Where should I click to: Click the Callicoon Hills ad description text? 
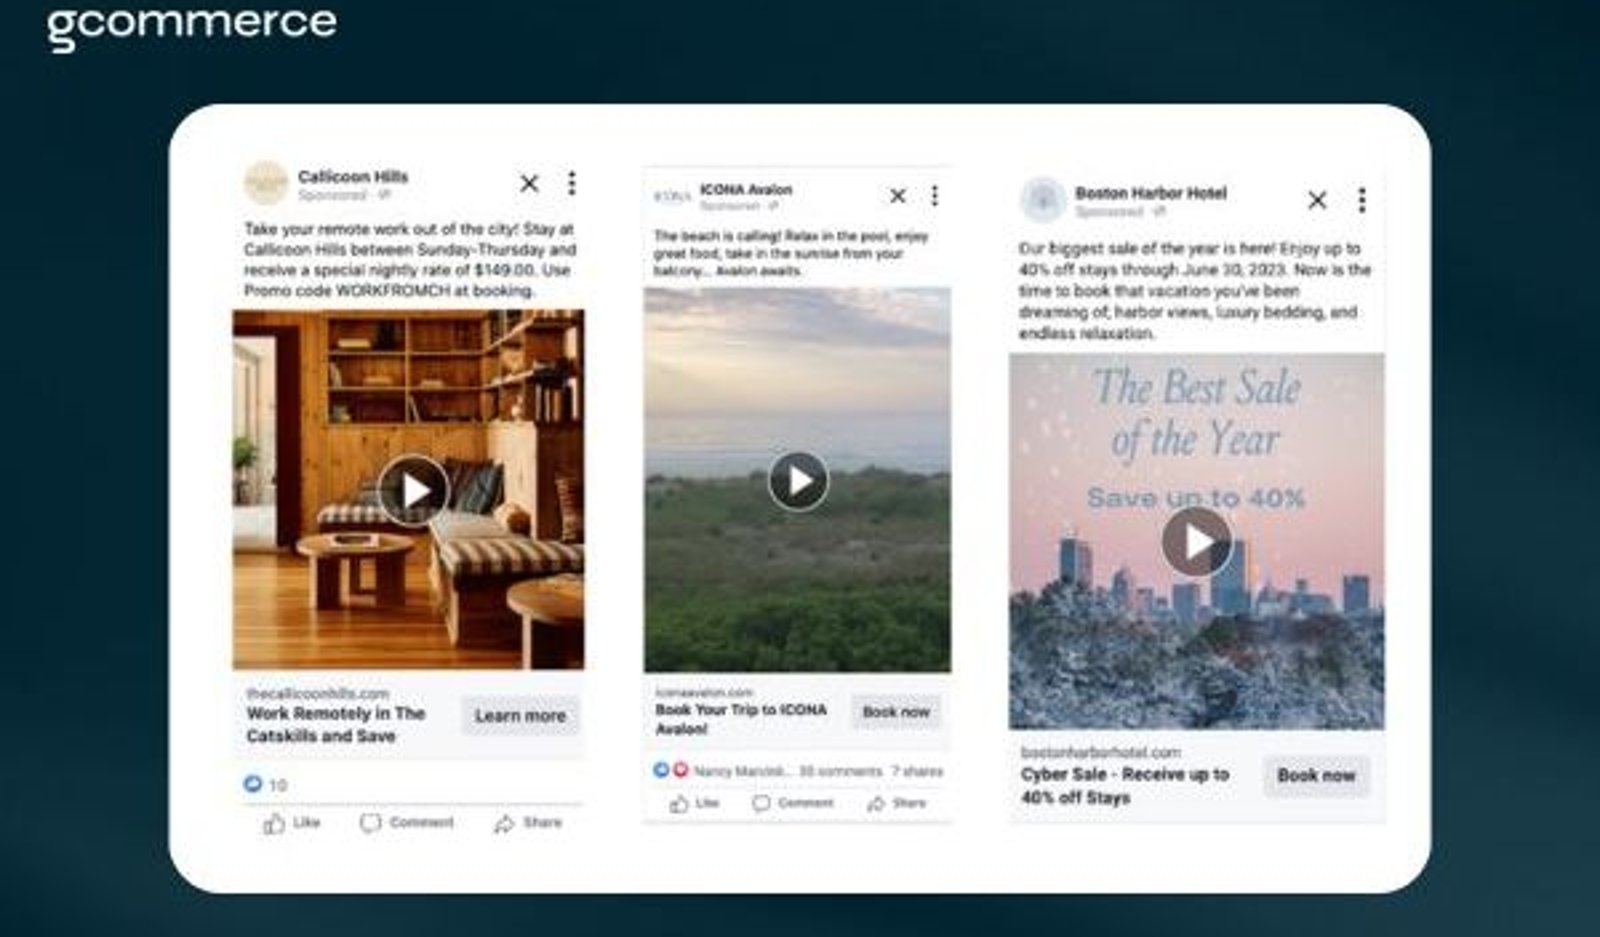pyautogui.click(x=410, y=260)
